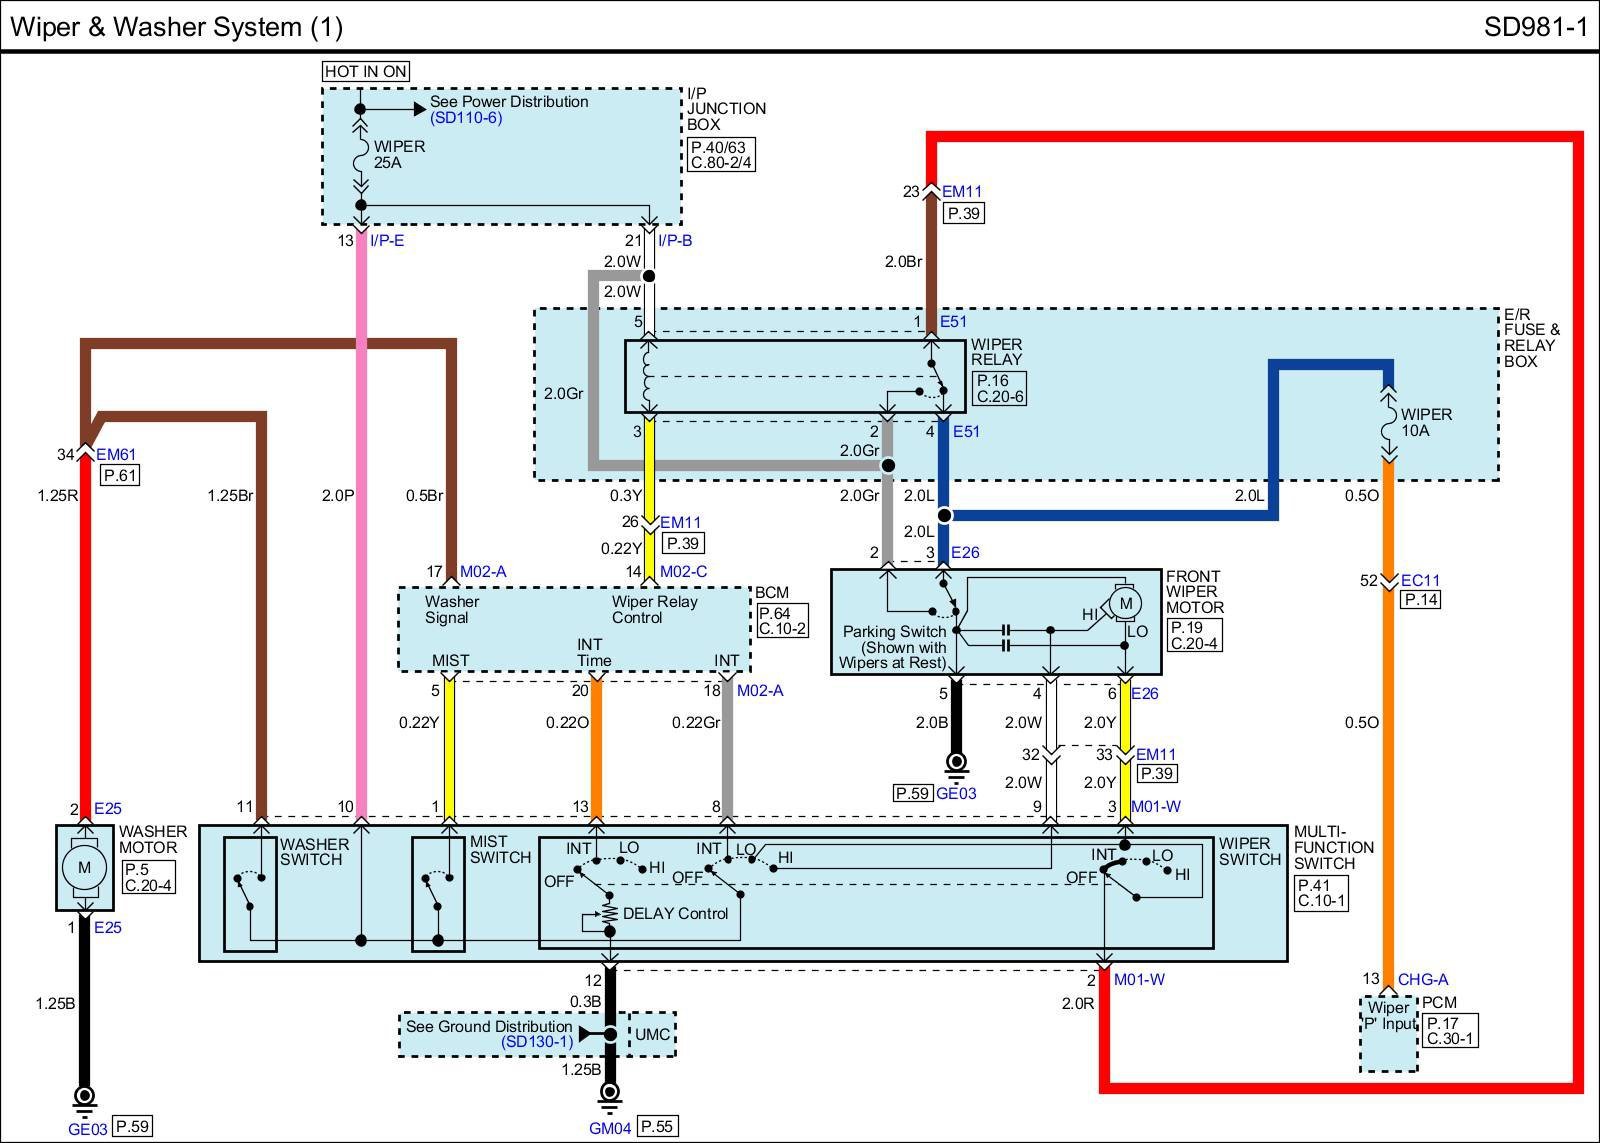This screenshot has width=1600, height=1143.
Task: Click the Parking Switch label in wiper motor
Action: [x=893, y=632]
